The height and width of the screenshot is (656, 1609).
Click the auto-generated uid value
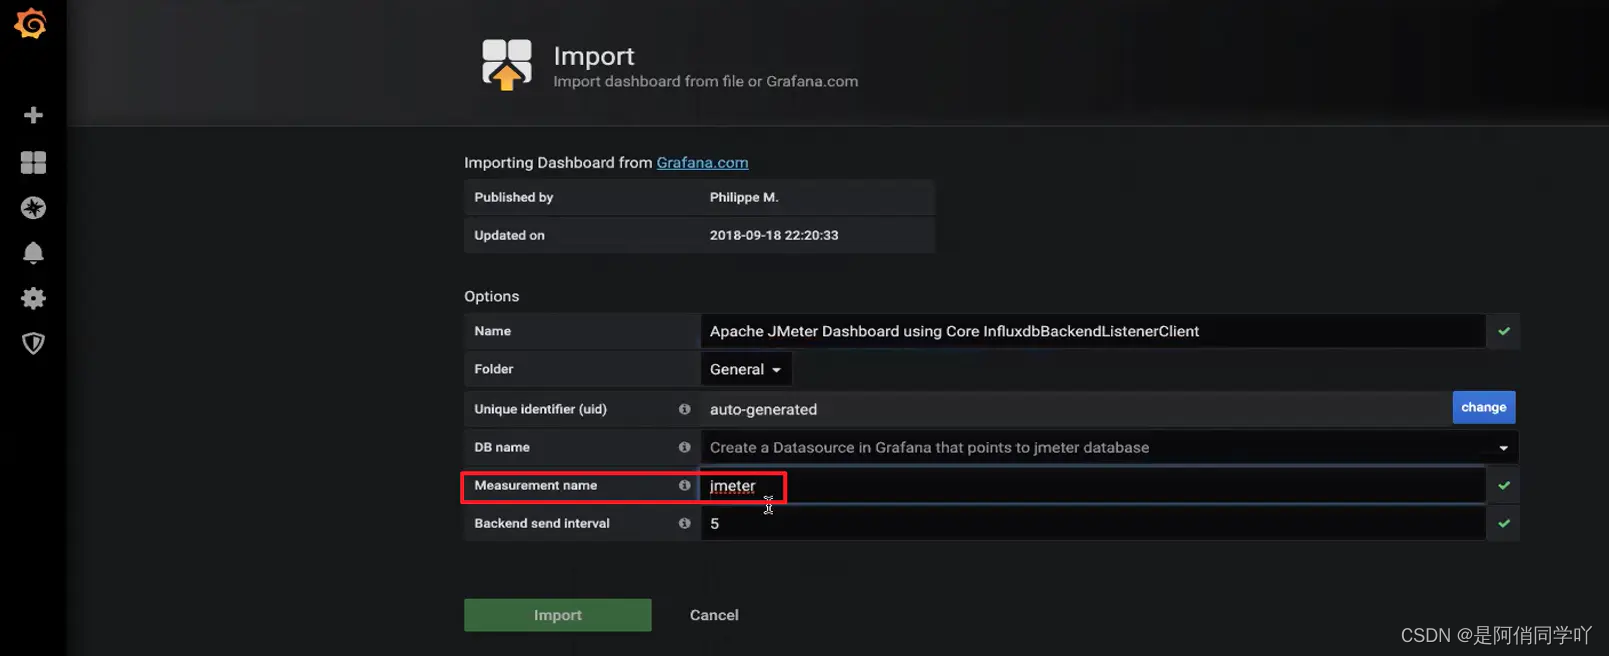pyautogui.click(x=763, y=409)
